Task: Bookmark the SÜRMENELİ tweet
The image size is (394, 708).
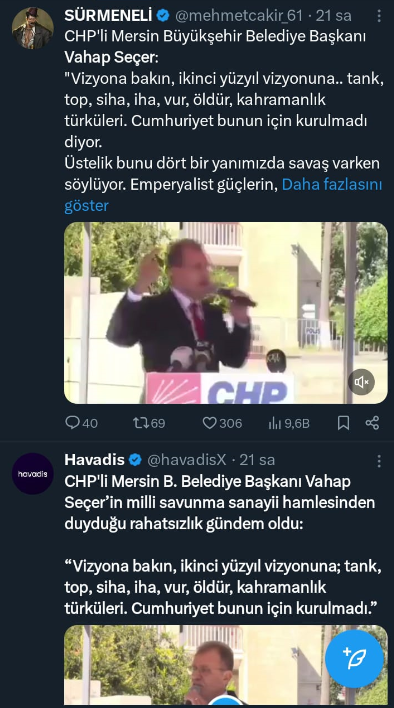Action: tap(343, 423)
